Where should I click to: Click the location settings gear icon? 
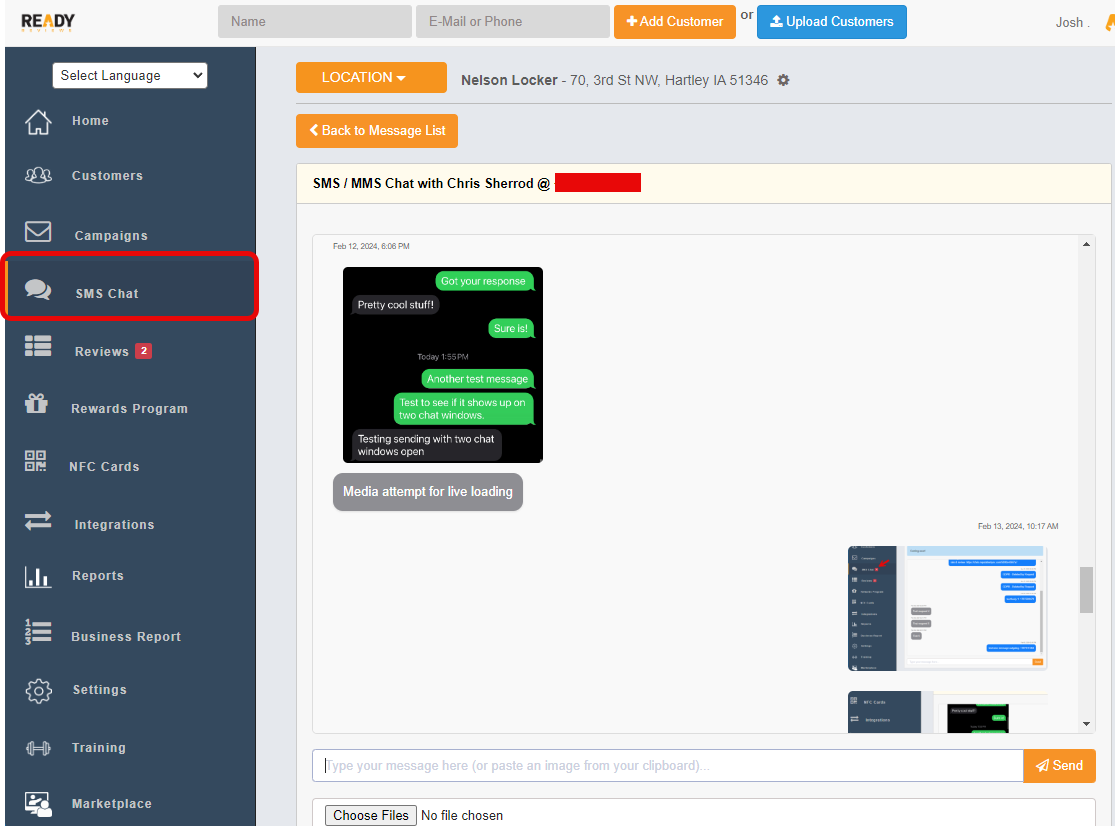click(784, 80)
